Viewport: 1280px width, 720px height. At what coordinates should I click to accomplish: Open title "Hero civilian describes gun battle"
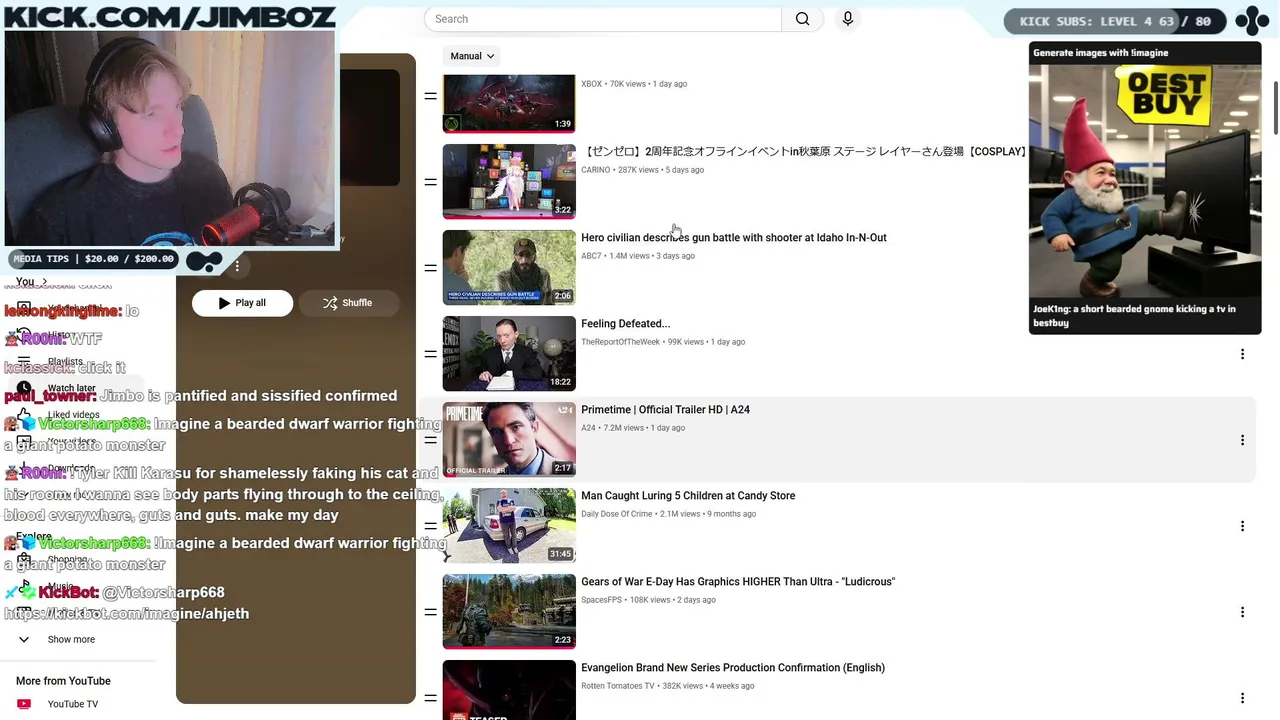[734, 238]
